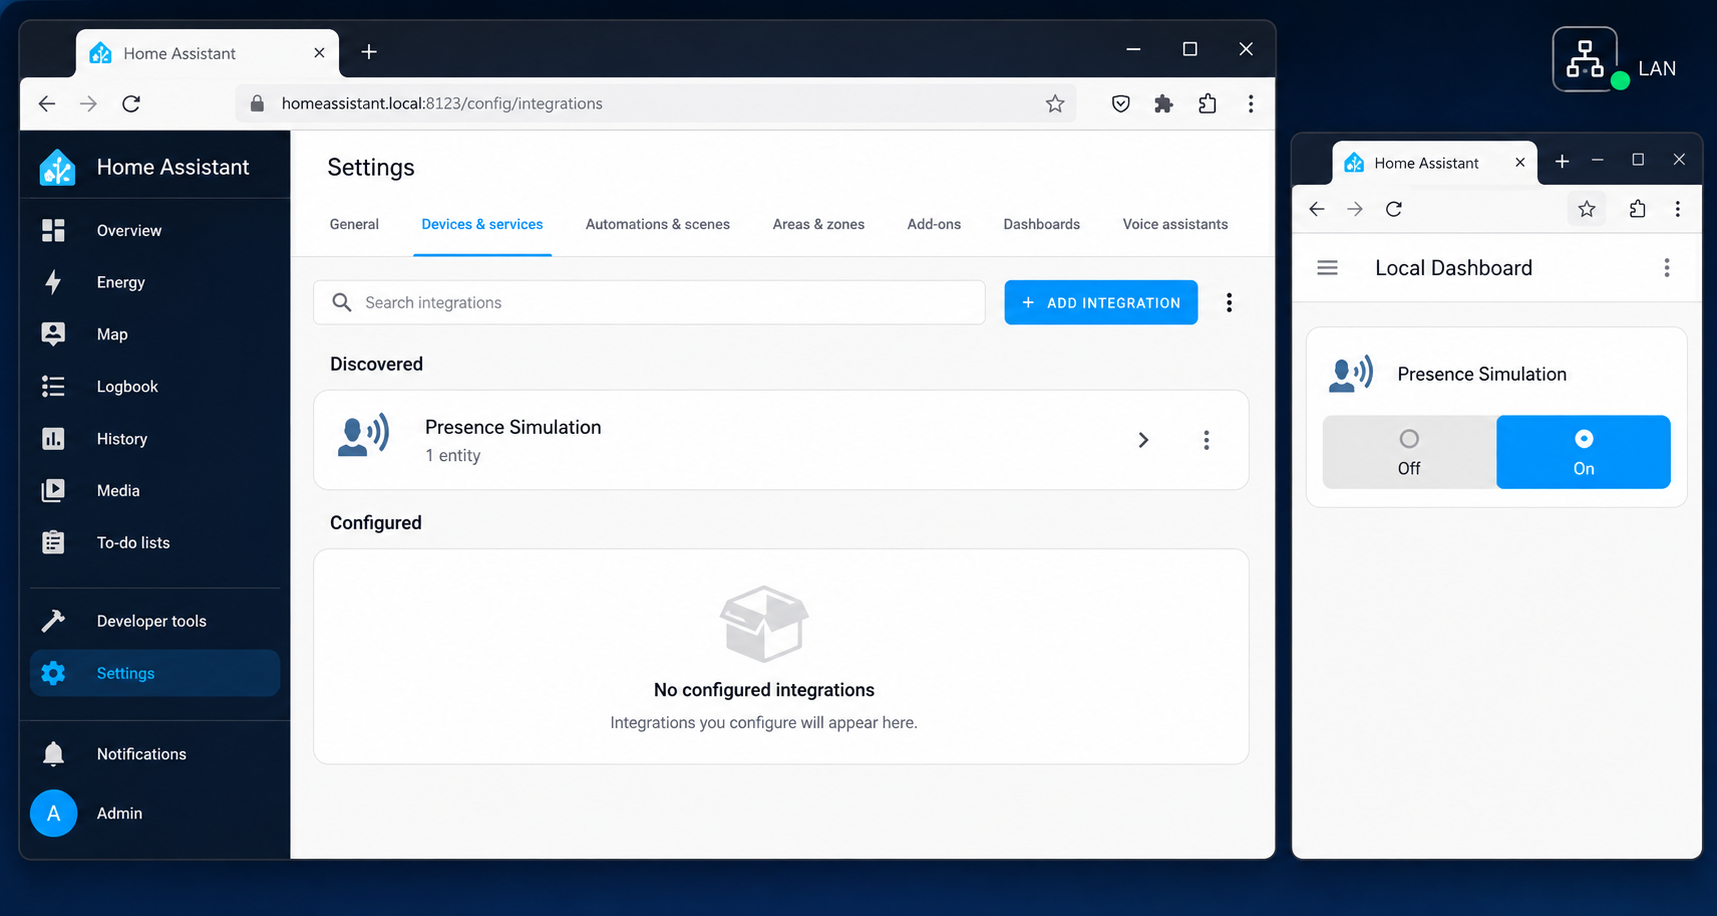Click the extensions icon in Local Dashboard browser

pyautogui.click(x=1637, y=209)
